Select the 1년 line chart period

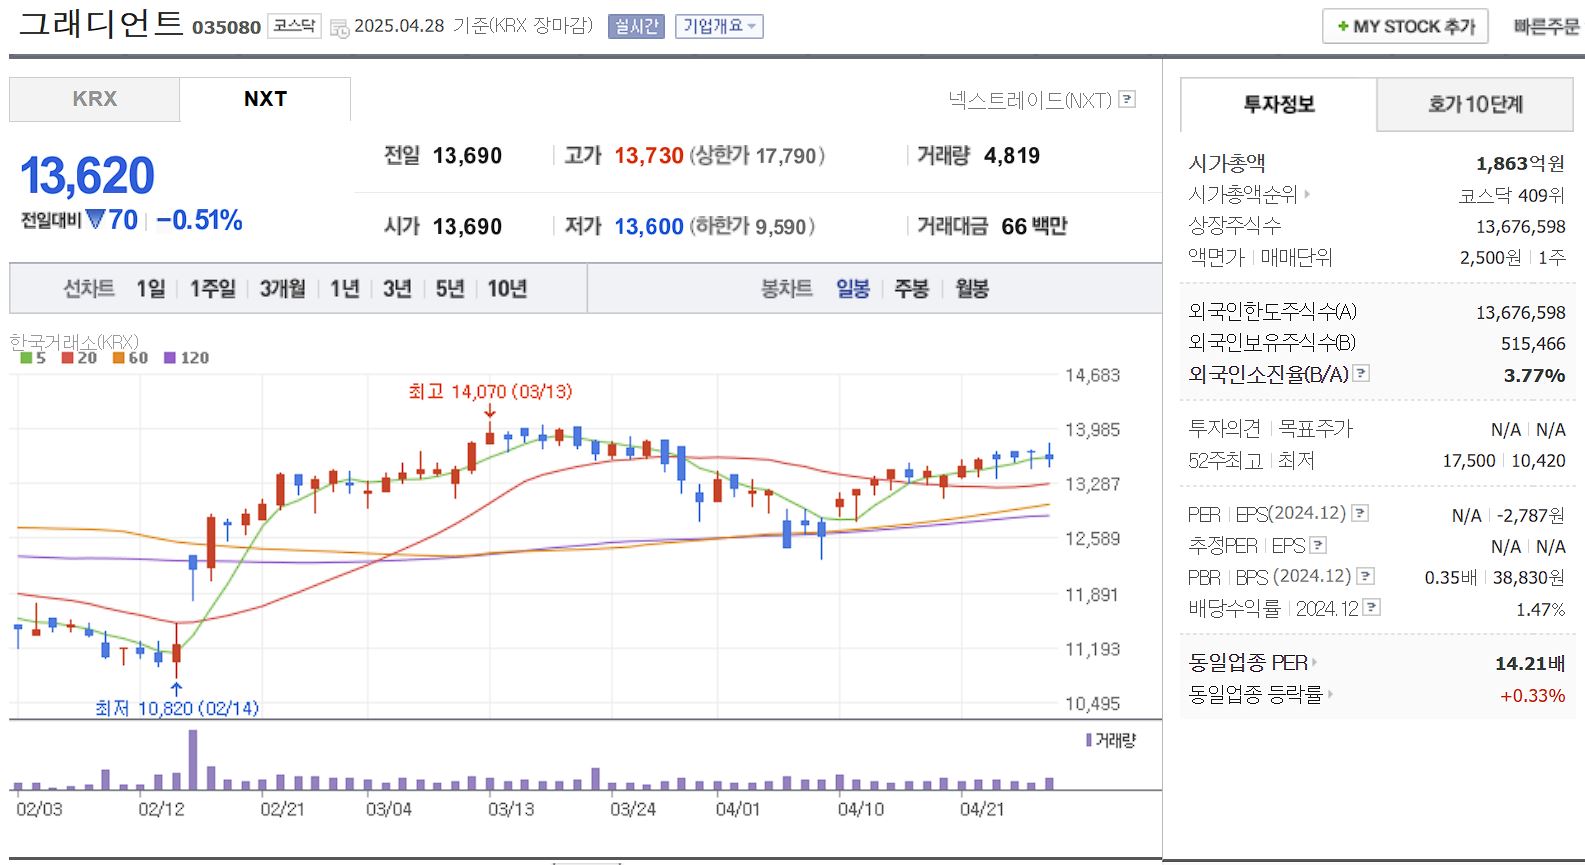pyautogui.click(x=345, y=289)
